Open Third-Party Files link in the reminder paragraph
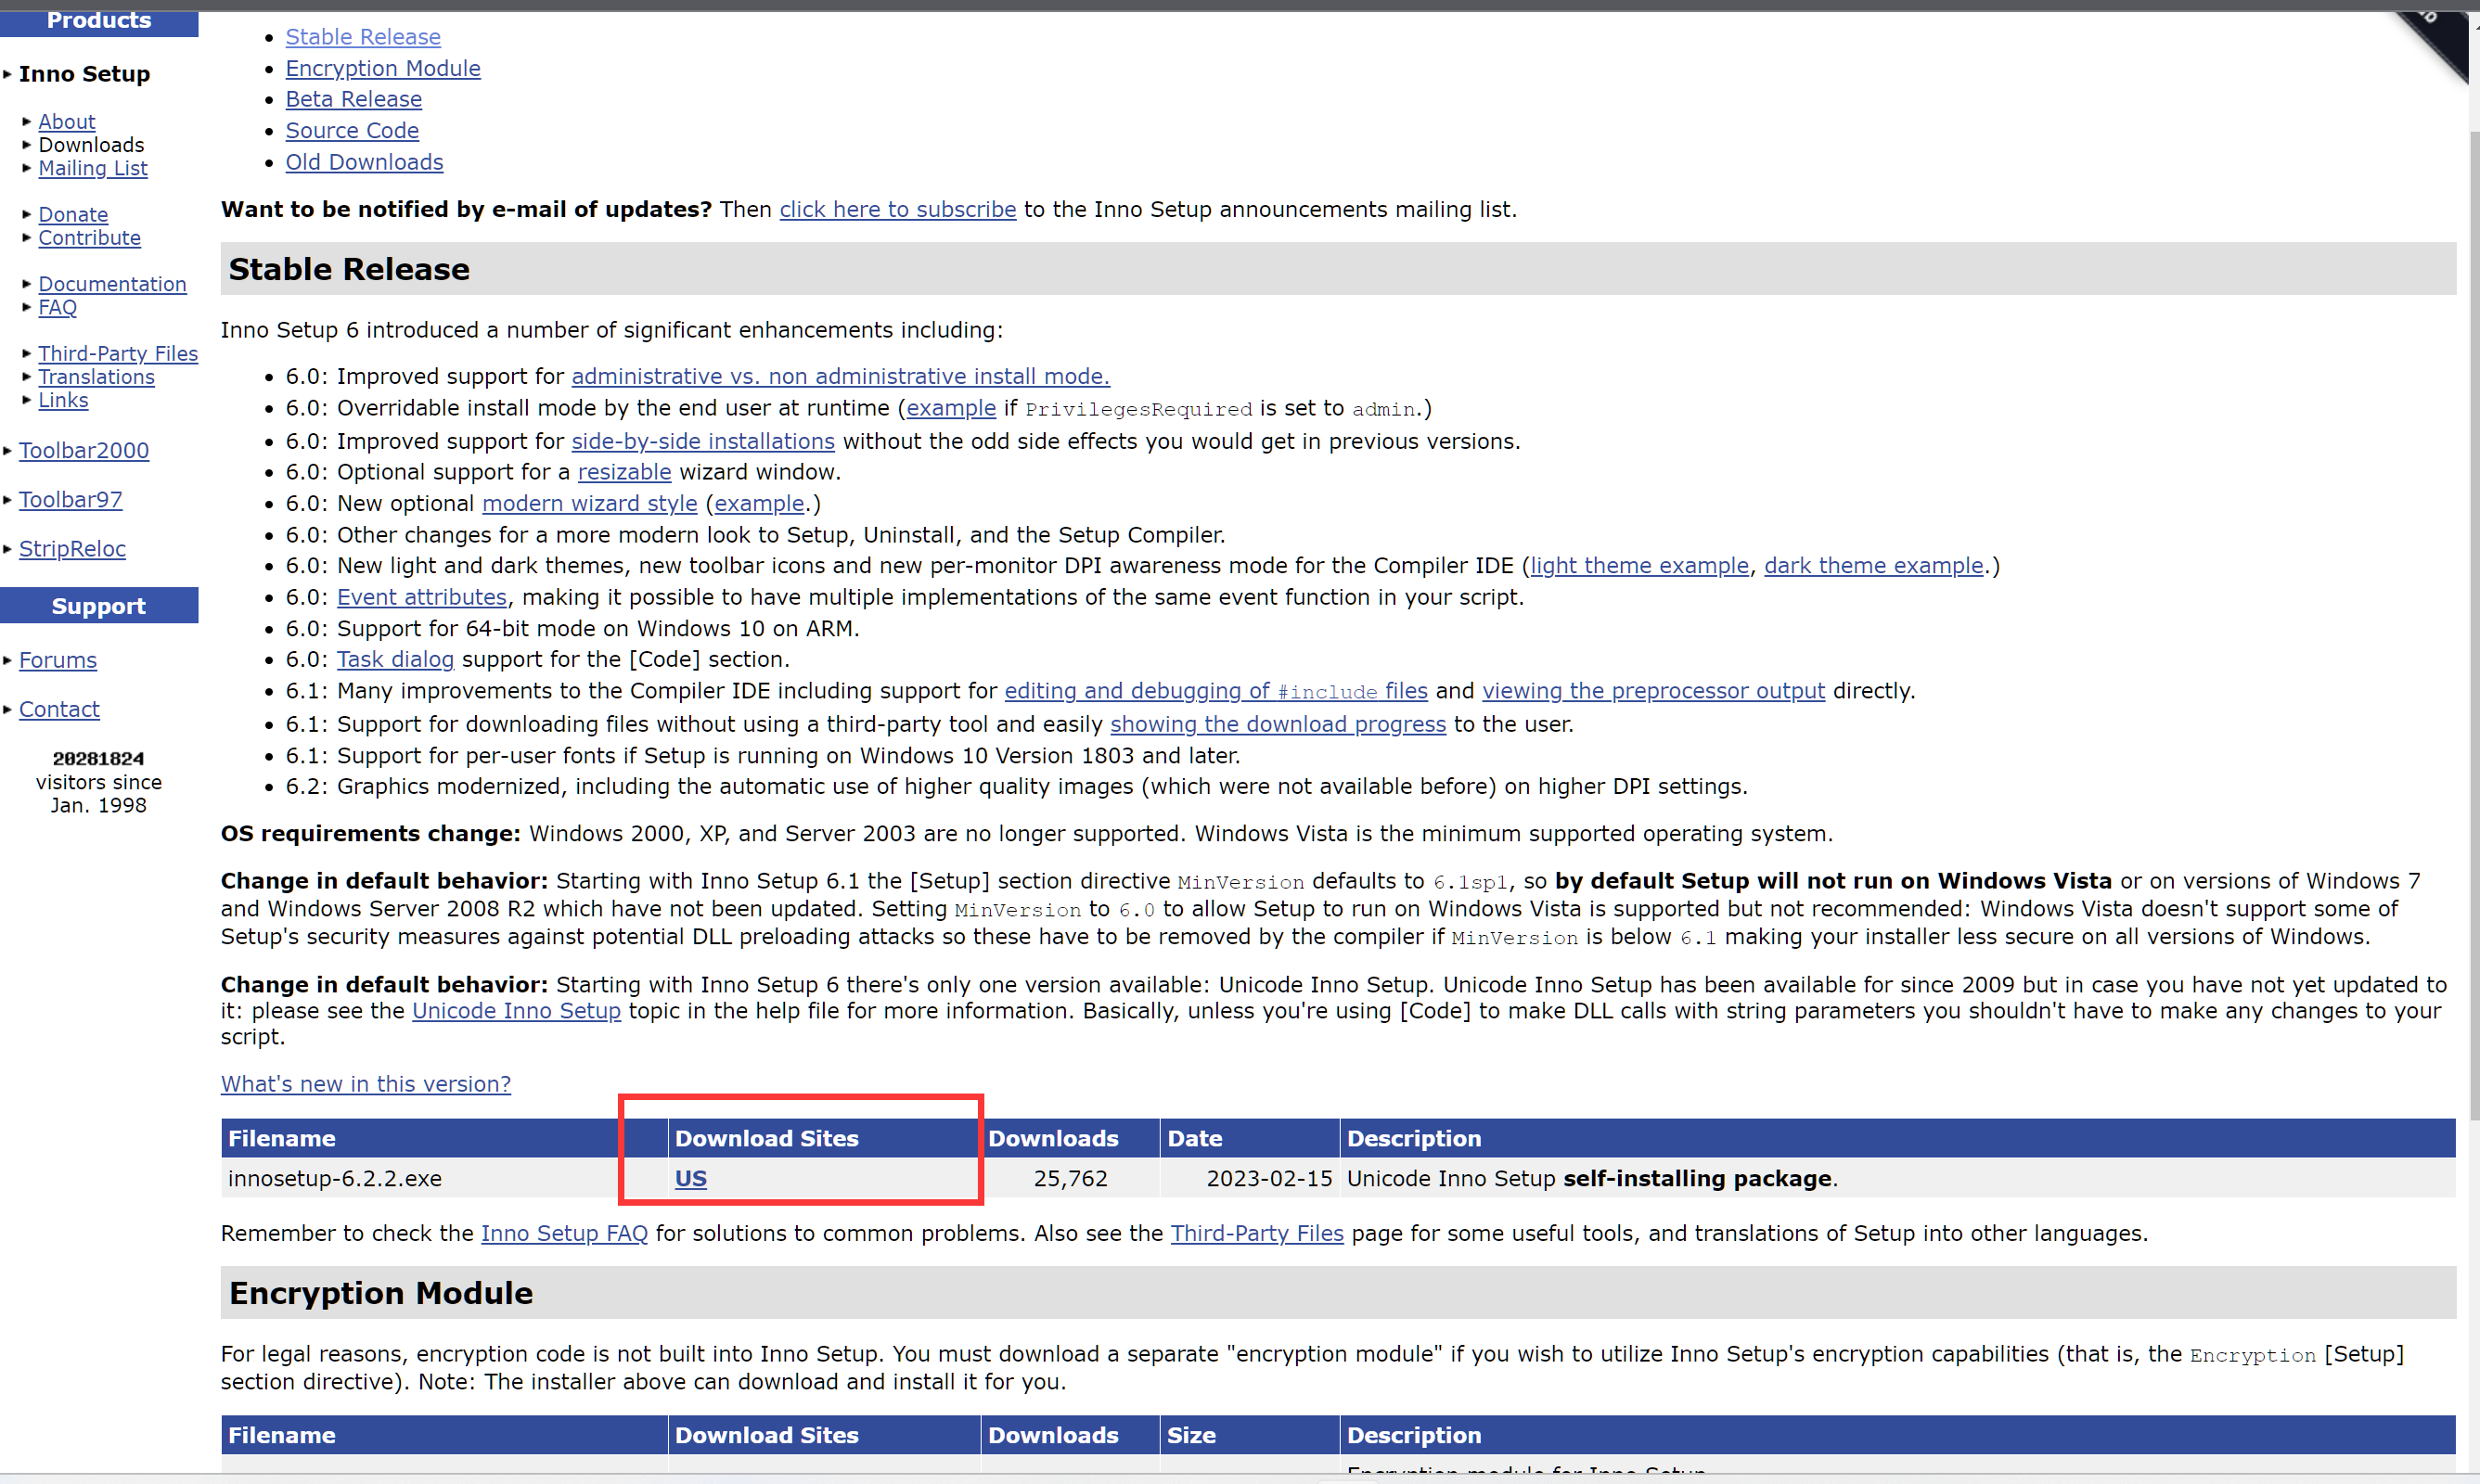The image size is (2480, 1484). (x=1257, y=1233)
